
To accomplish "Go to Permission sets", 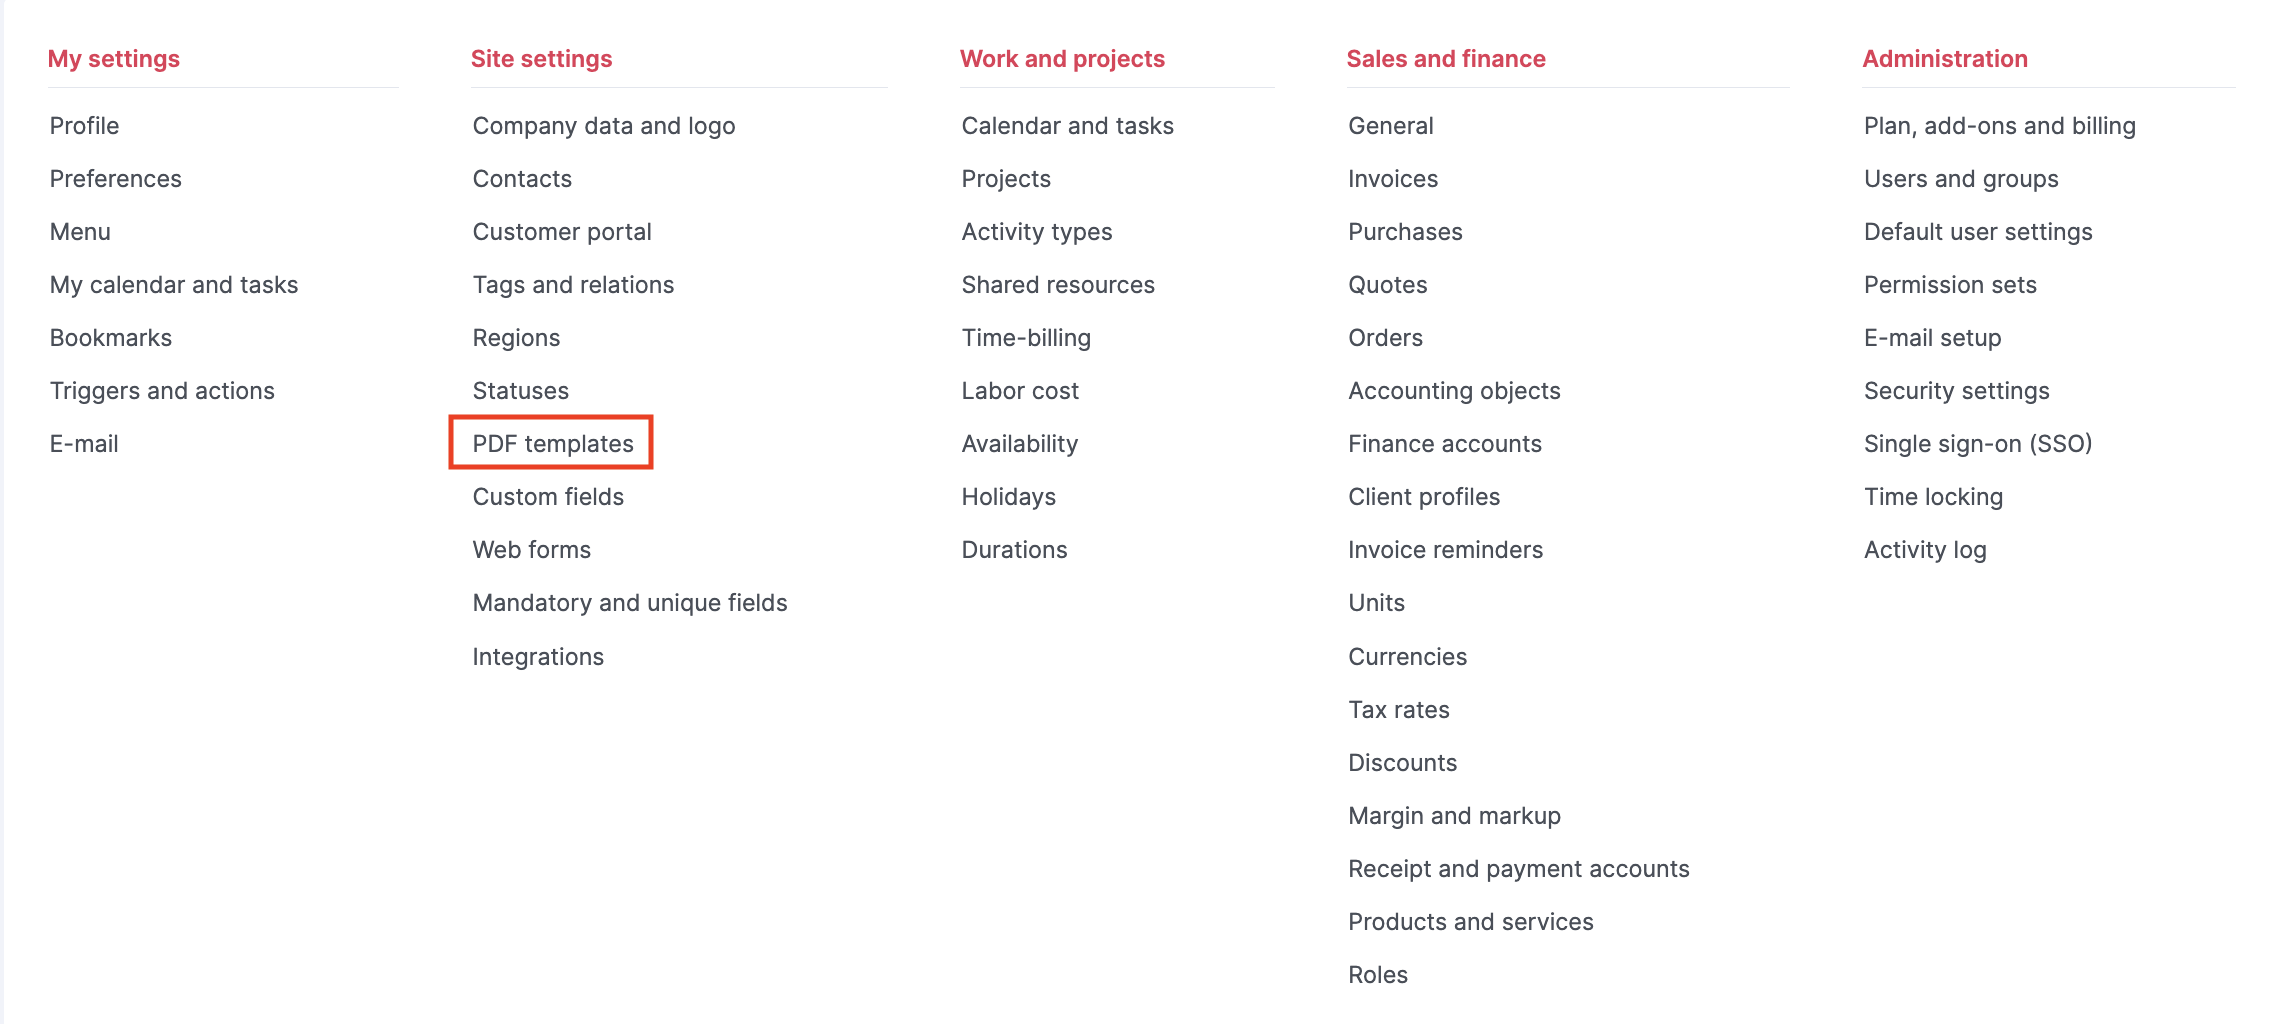I will pos(1949,284).
